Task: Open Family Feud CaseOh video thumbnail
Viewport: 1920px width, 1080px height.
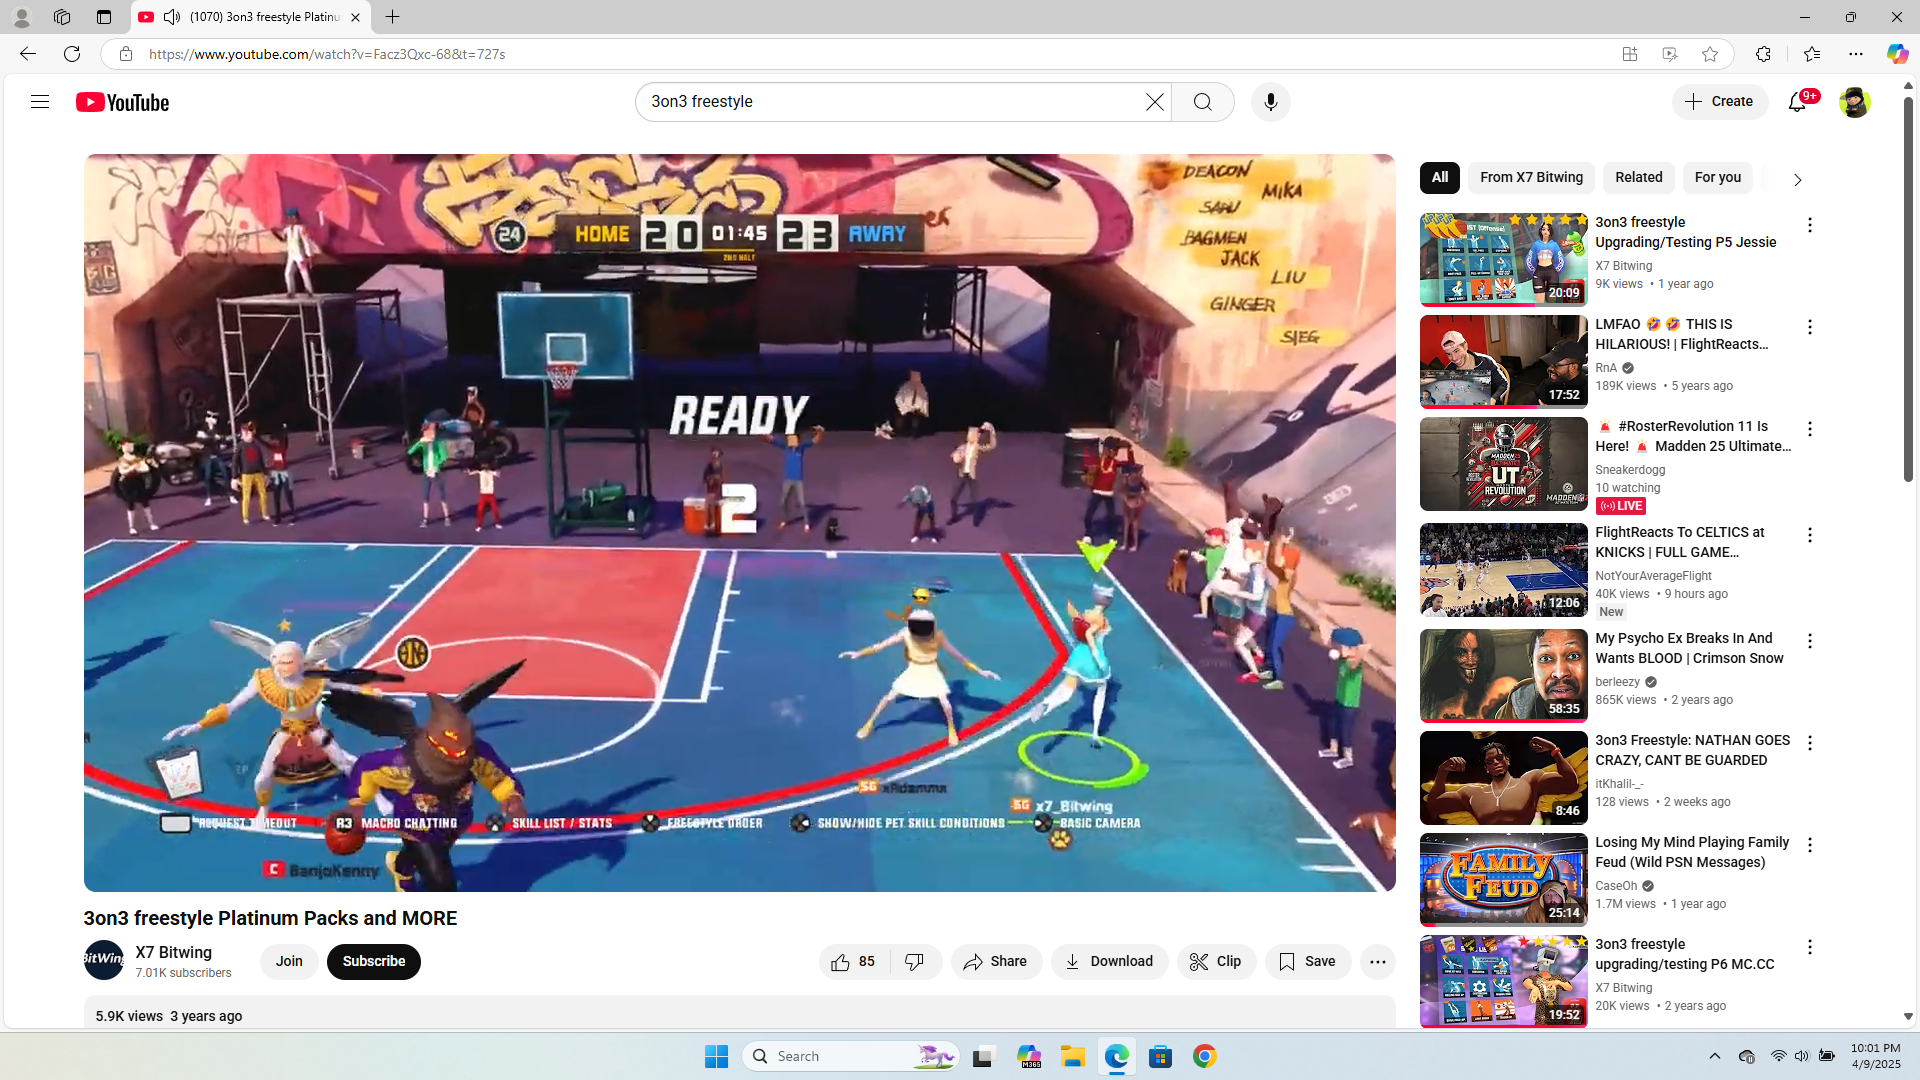Action: 1503,880
